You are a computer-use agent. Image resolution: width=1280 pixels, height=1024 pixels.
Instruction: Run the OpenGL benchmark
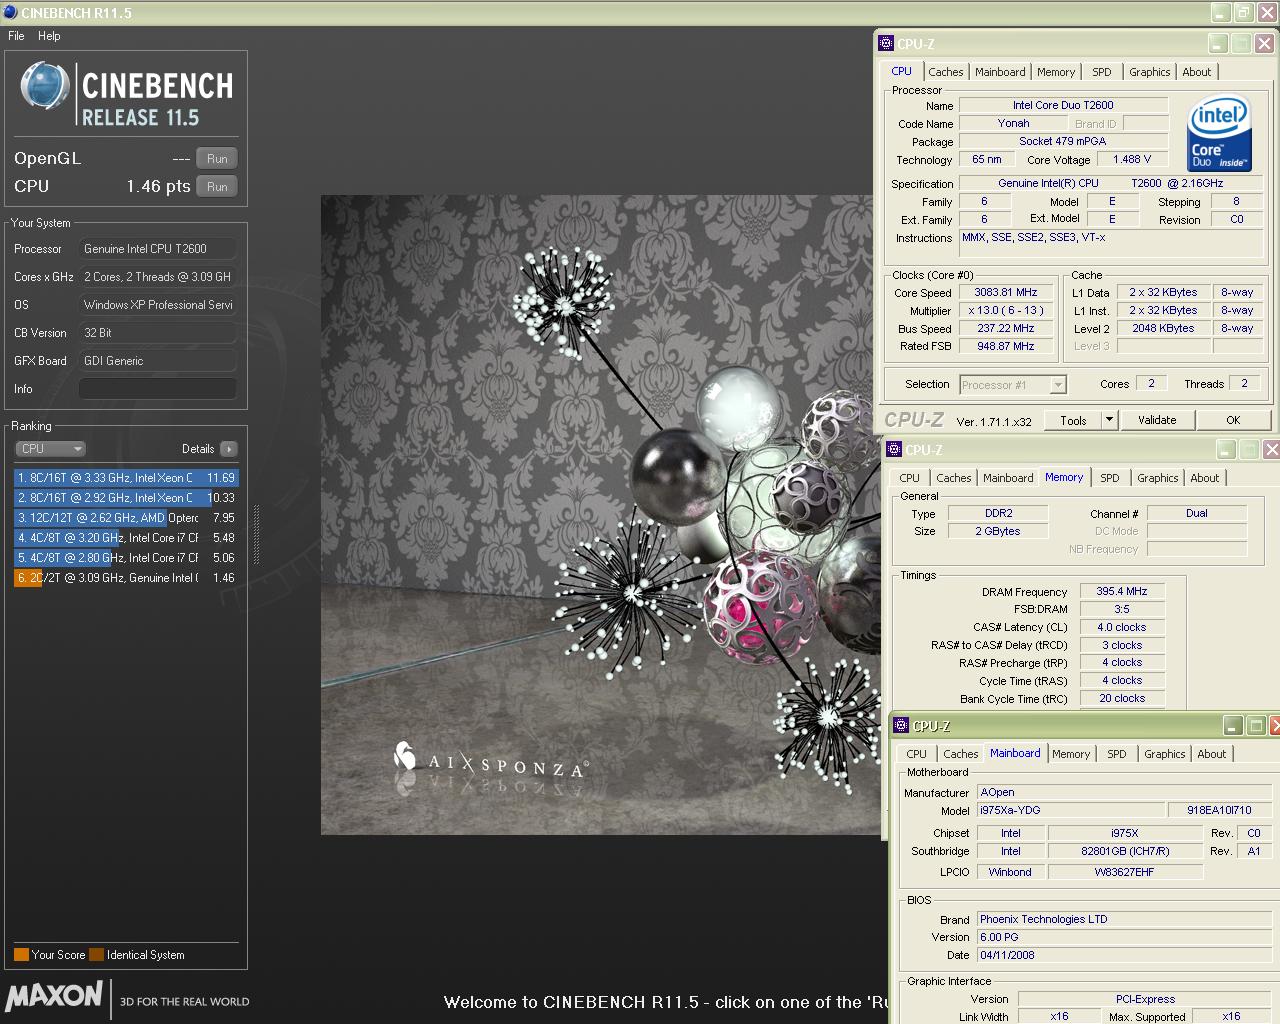[x=217, y=159]
